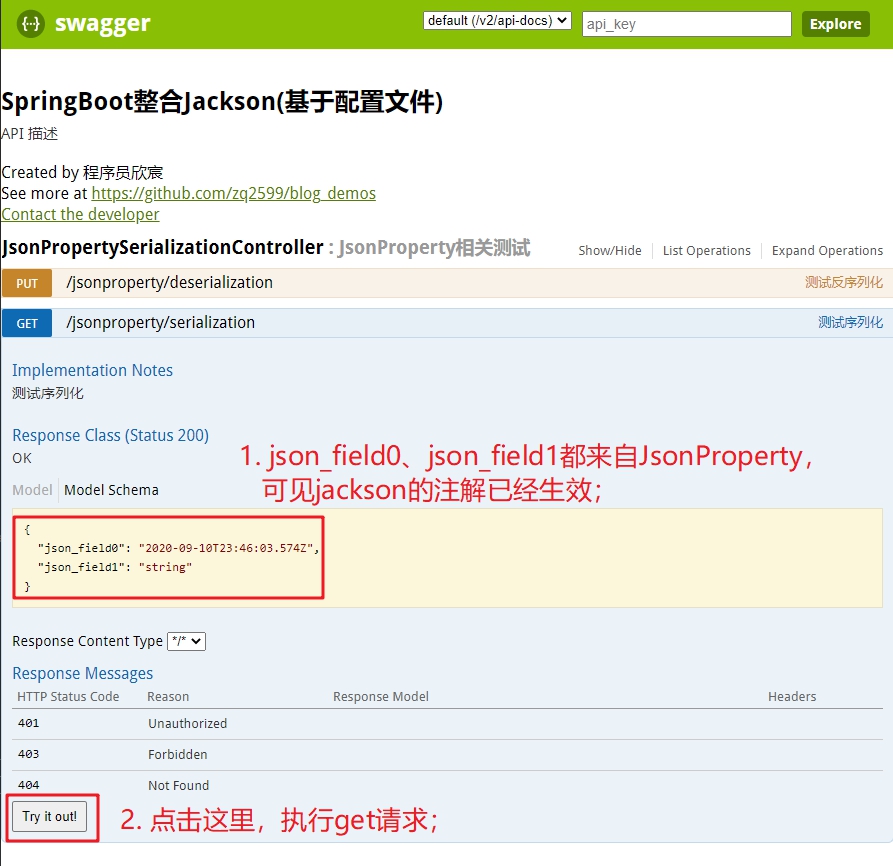Click the 404 status code cell
893x866 pixels.
click(x=28, y=785)
